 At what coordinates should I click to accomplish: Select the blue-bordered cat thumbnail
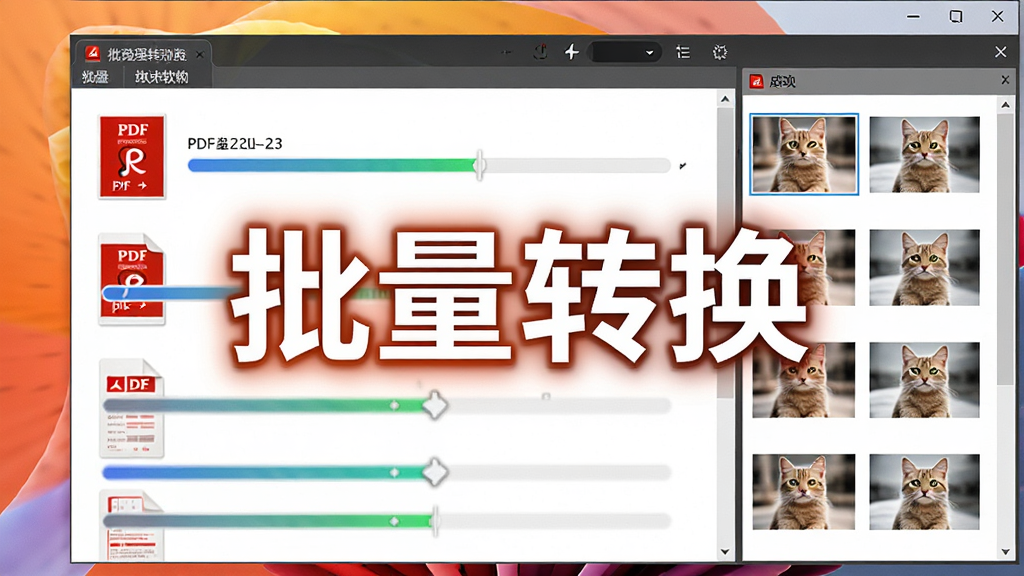(803, 154)
